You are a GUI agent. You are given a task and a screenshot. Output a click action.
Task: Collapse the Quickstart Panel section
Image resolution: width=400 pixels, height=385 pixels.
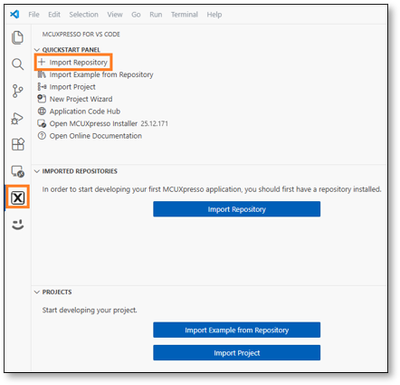pyautogui.click(x=37, y=50)
